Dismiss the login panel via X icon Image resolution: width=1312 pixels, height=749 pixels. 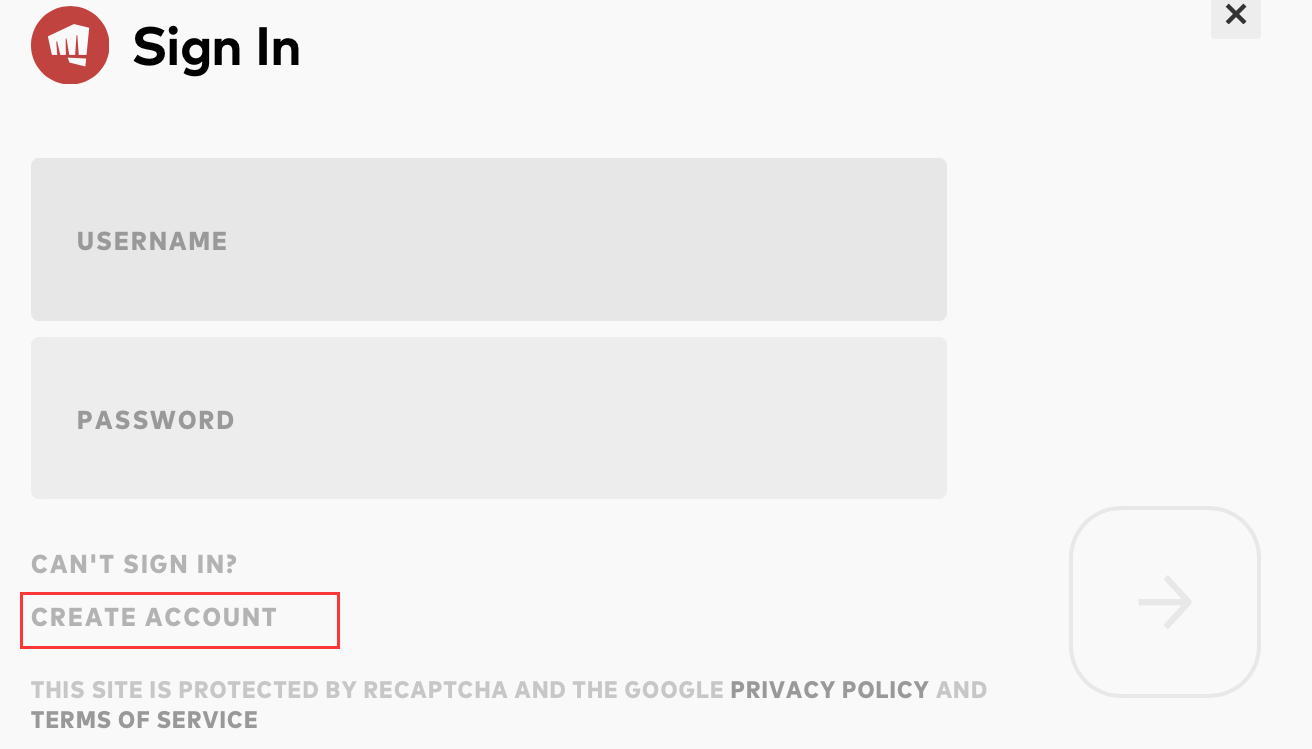1235,15
